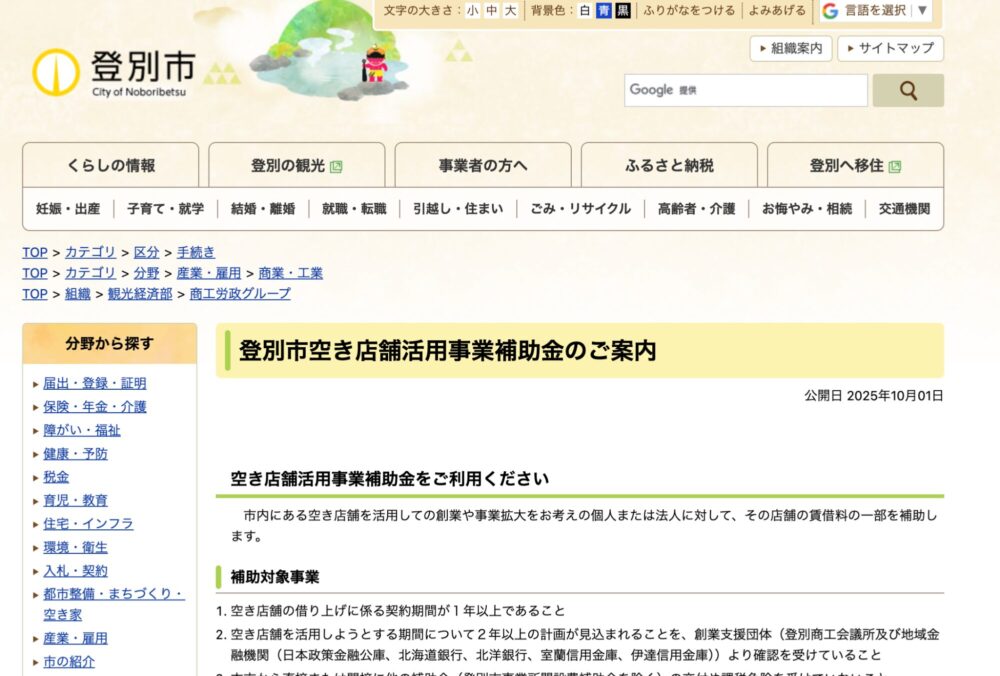Switch background color to white (白)

coord(585,11)
